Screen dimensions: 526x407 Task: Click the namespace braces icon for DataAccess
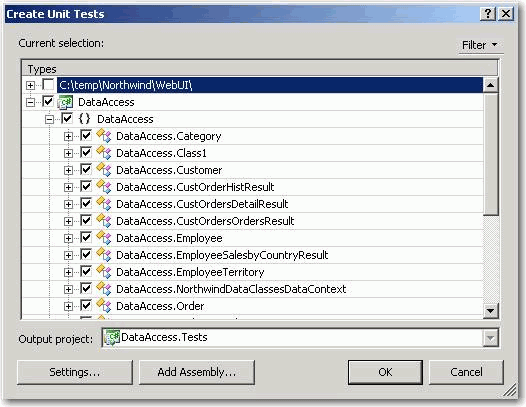(x=84, y=119)
